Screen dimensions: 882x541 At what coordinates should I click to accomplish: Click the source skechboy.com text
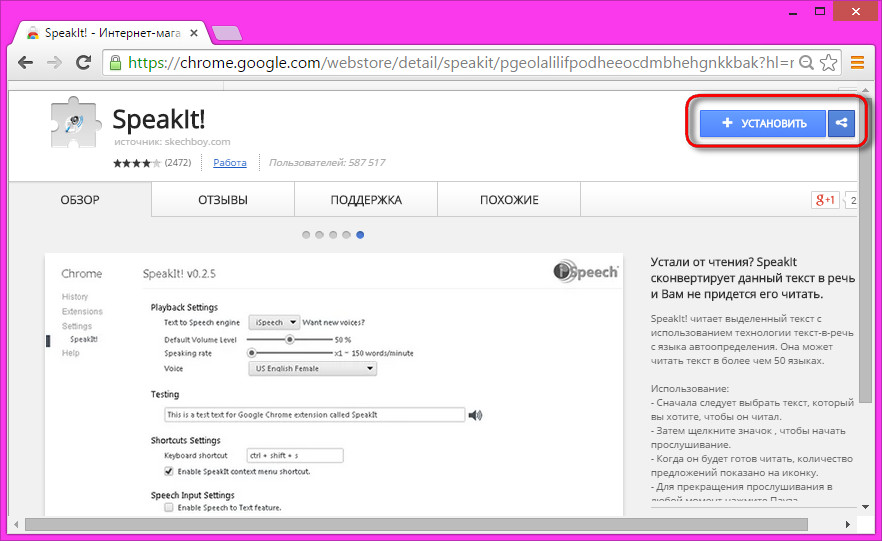click(x=172, y=142)
